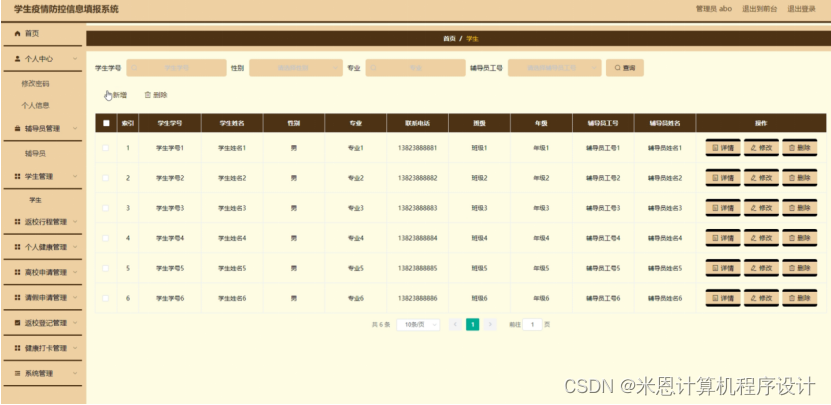
Task: Open 详情 icon for 学生学号5 row
Action: click(x=715, y=268)
